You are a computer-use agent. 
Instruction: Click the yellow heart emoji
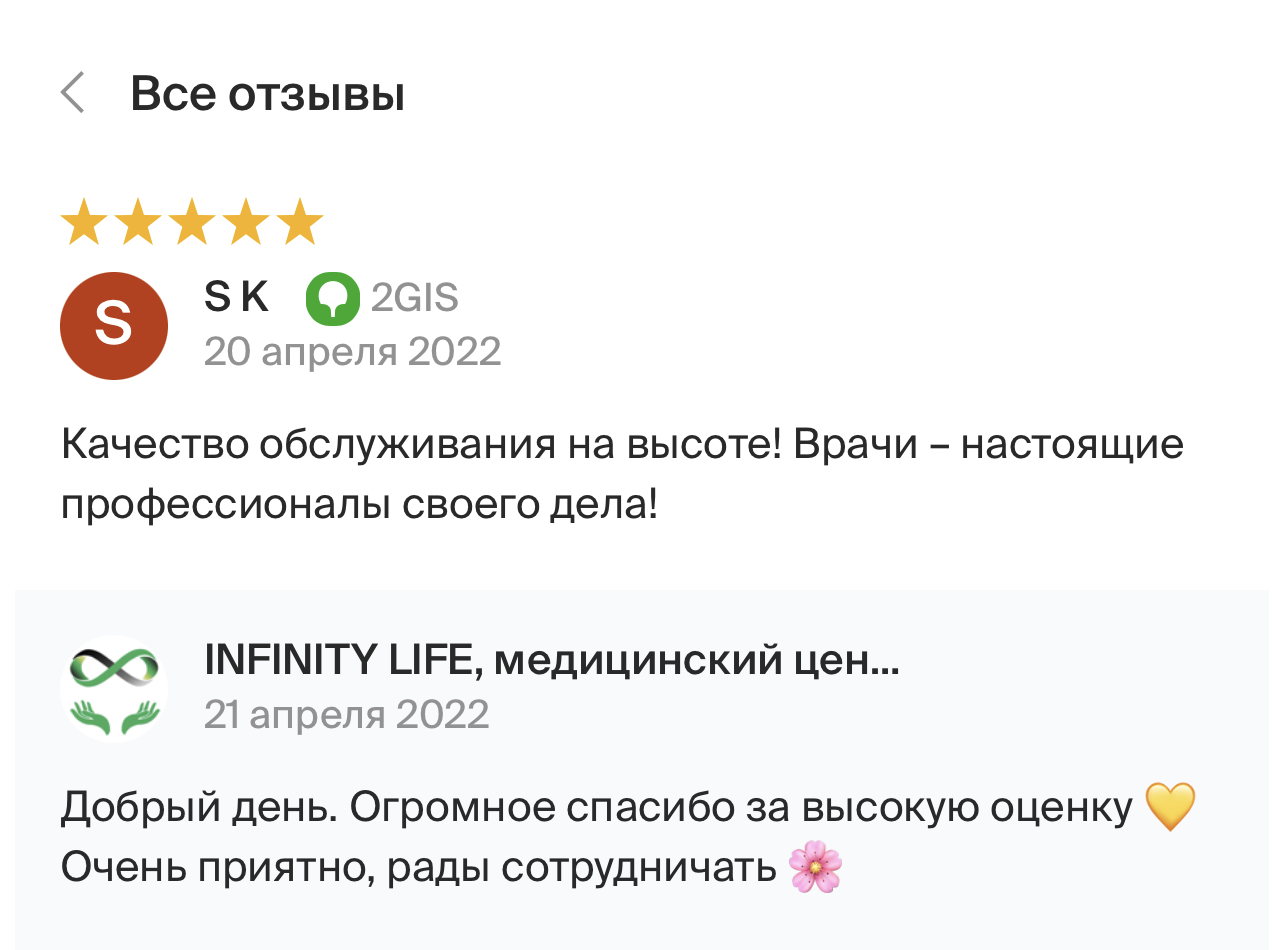click(x=1169, y=807)
